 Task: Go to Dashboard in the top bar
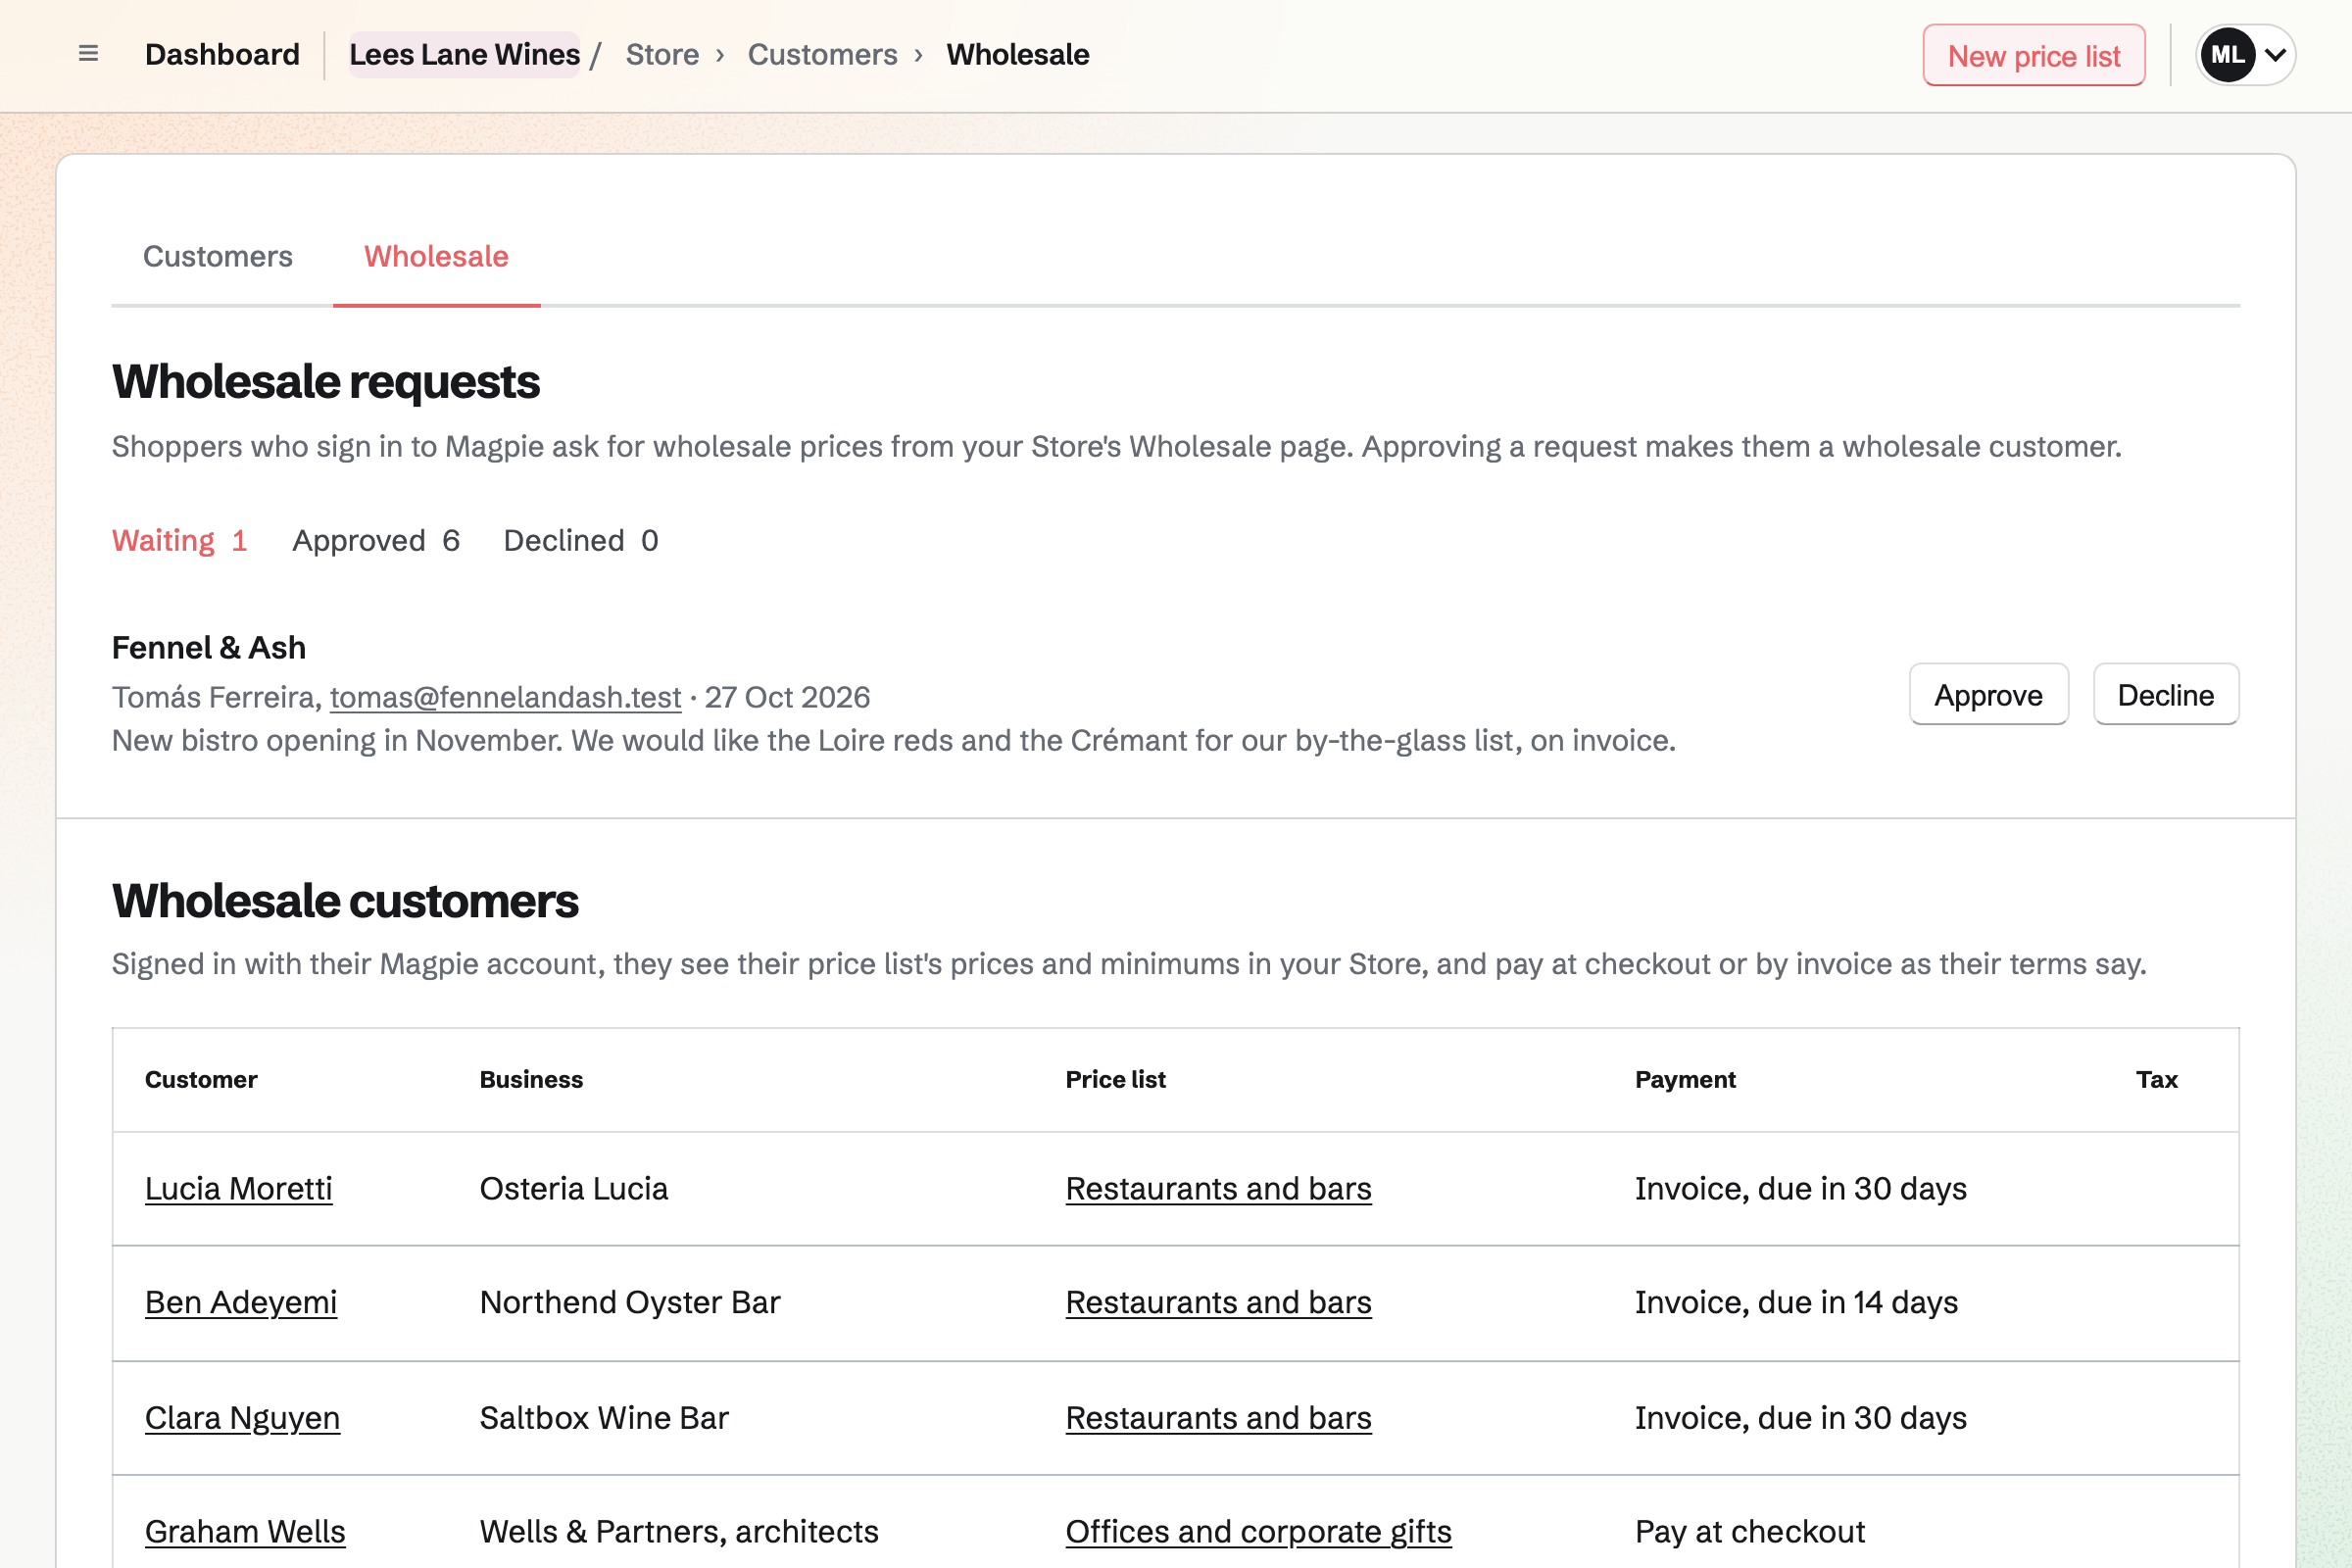[222, 54]
